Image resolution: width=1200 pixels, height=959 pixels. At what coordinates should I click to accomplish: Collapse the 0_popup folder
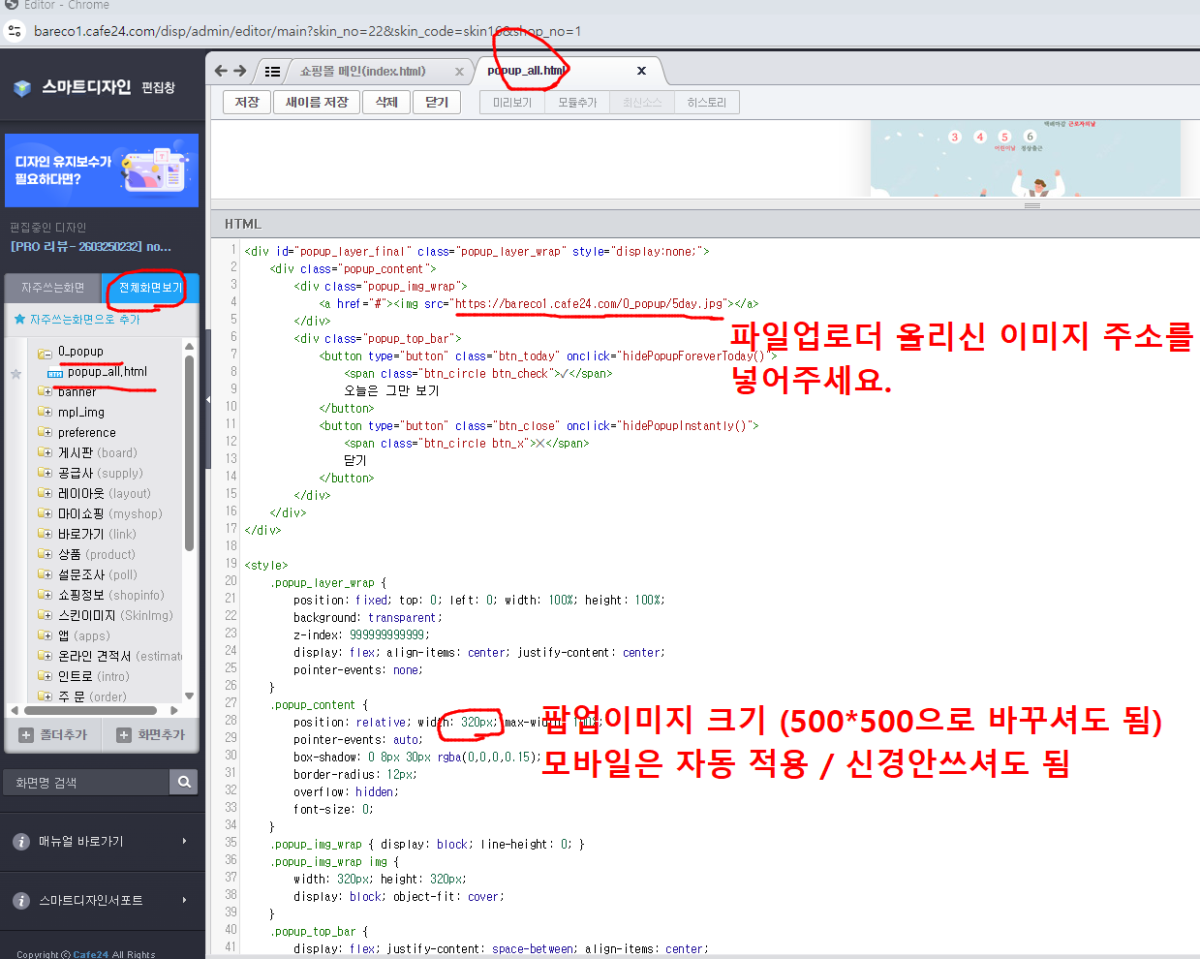[45, 352]
